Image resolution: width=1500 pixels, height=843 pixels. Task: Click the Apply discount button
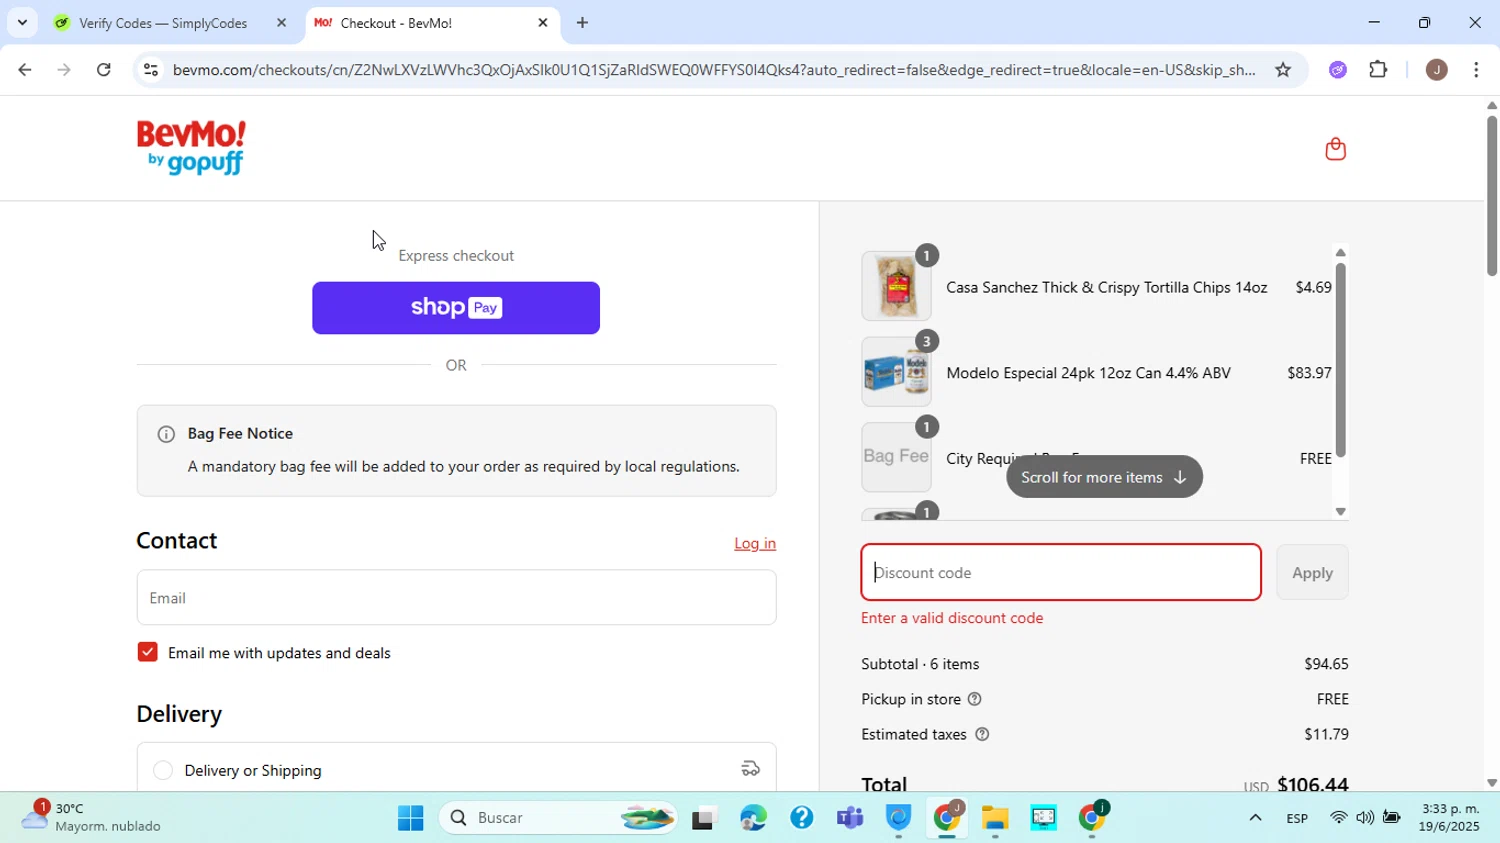(1312, 573)
